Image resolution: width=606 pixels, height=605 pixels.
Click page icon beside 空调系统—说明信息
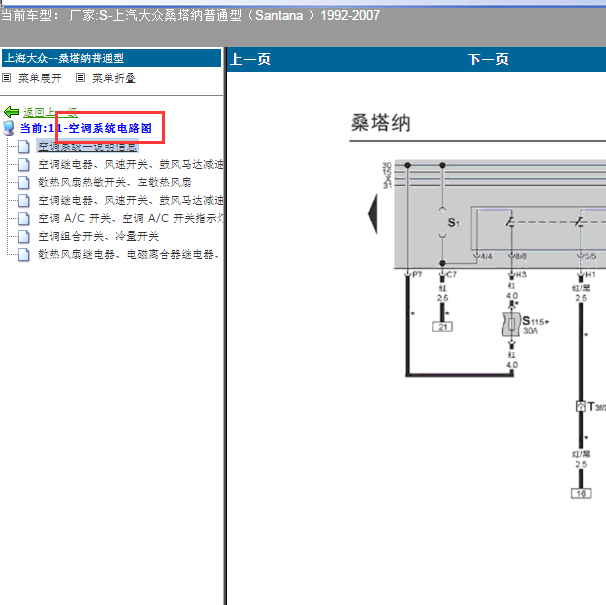(x=24, y=147)
